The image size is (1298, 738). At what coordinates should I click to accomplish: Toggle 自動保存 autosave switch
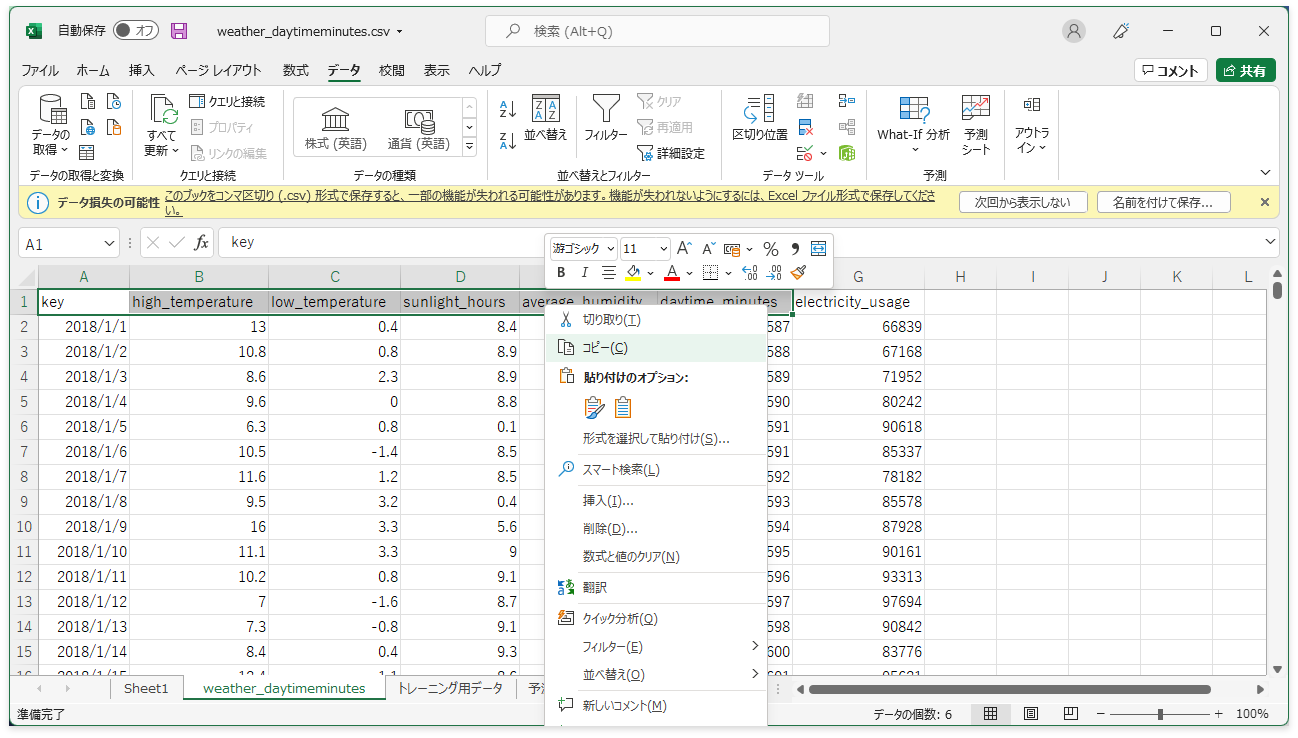(x=136, y=31)
